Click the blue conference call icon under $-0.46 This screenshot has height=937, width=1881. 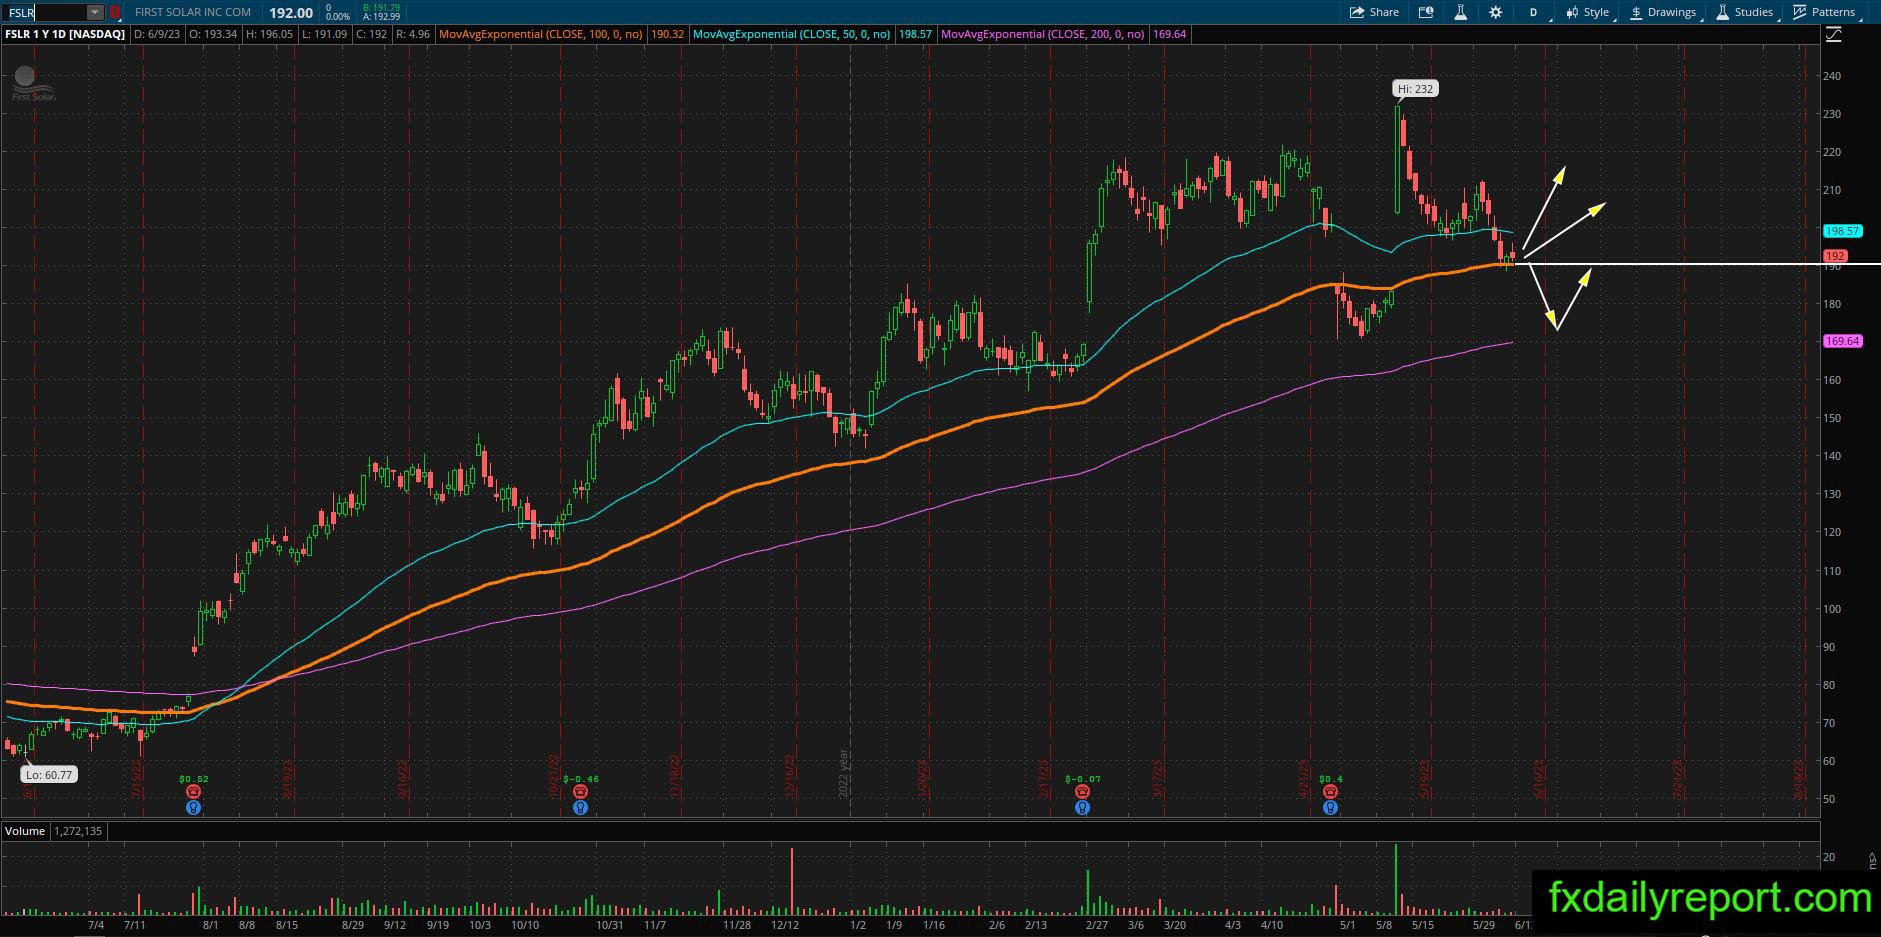coord(580,807)
